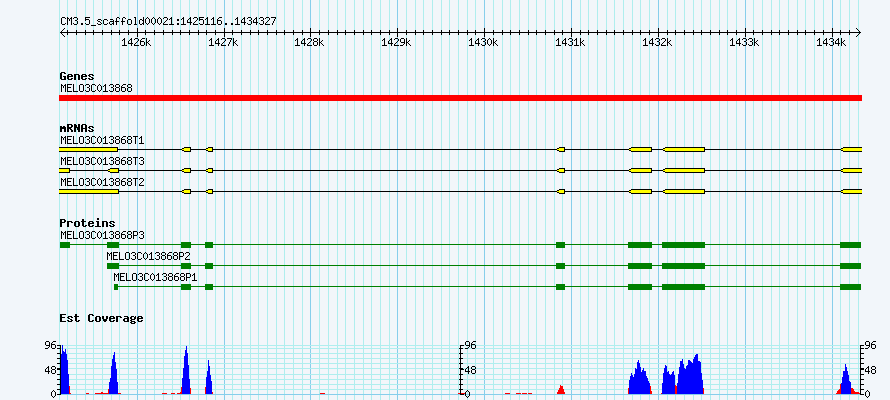The width and height of the screenshot is (890, 400).
Task: Click the 1434k ruler tick label
Action: (x=831, y=42)
